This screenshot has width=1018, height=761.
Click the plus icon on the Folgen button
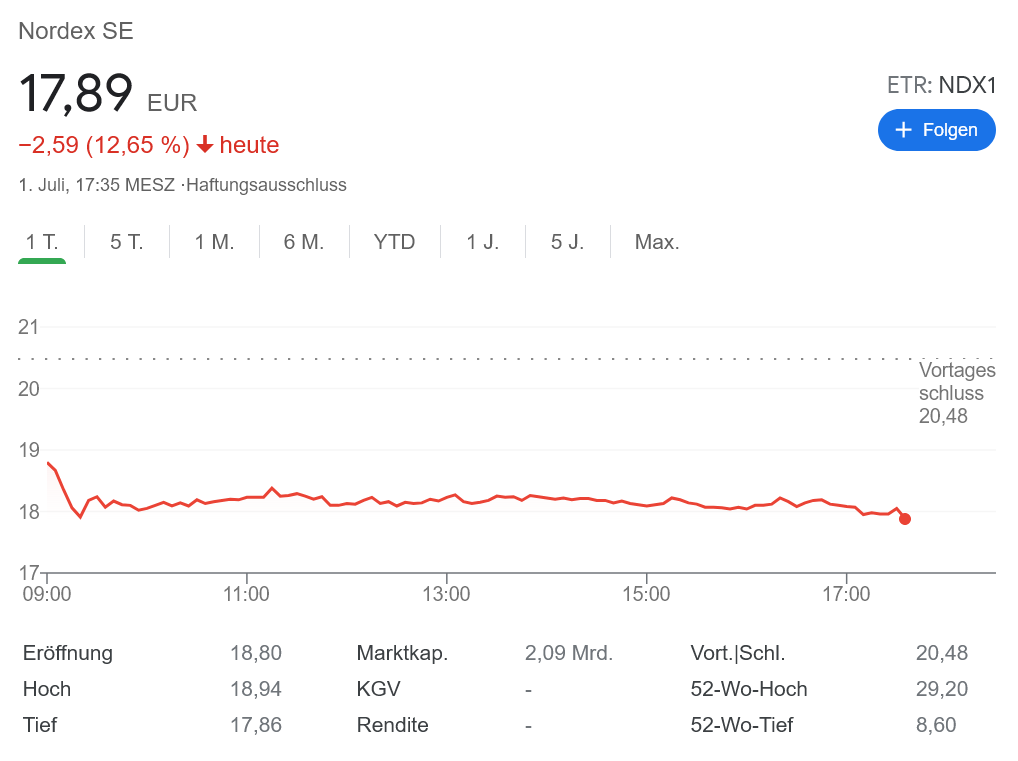(x=906, y=130)
